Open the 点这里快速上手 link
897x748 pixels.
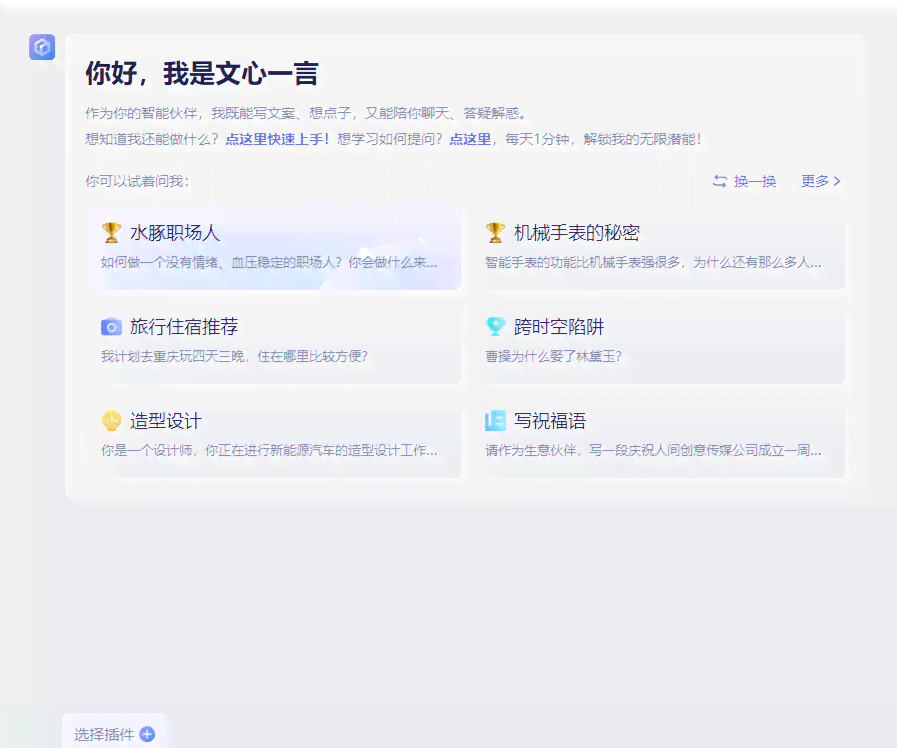277,139
